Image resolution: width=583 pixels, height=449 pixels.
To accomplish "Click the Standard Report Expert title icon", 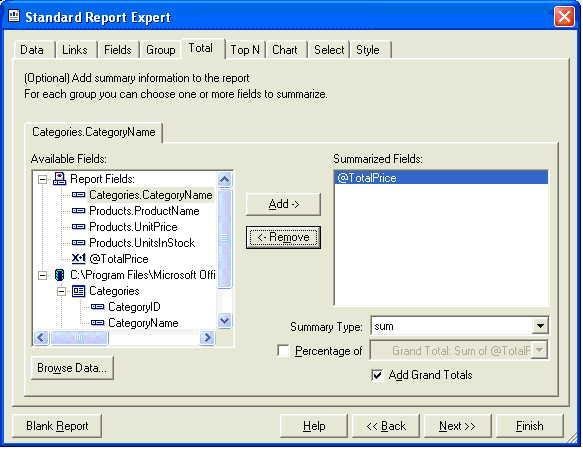I will coord(14,16).
